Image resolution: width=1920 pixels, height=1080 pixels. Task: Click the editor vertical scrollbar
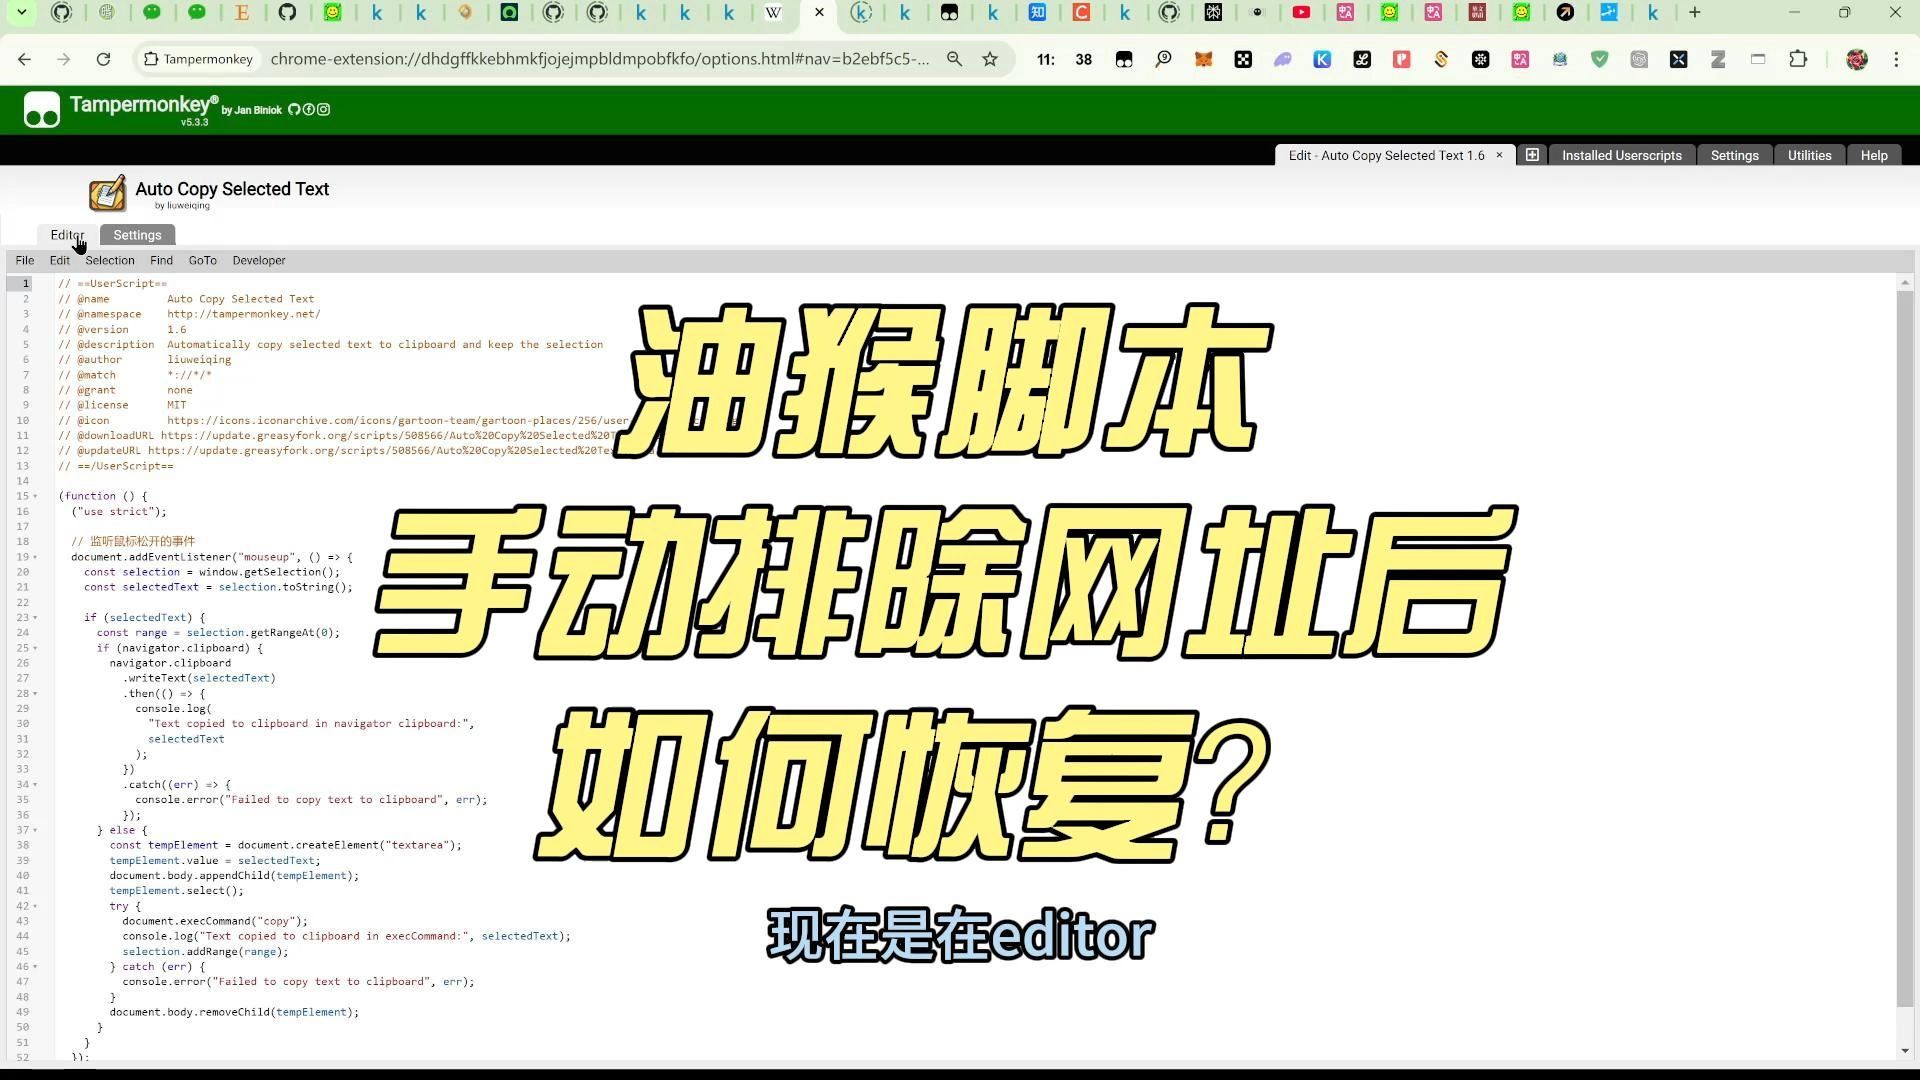click(x=1904, y=650)
